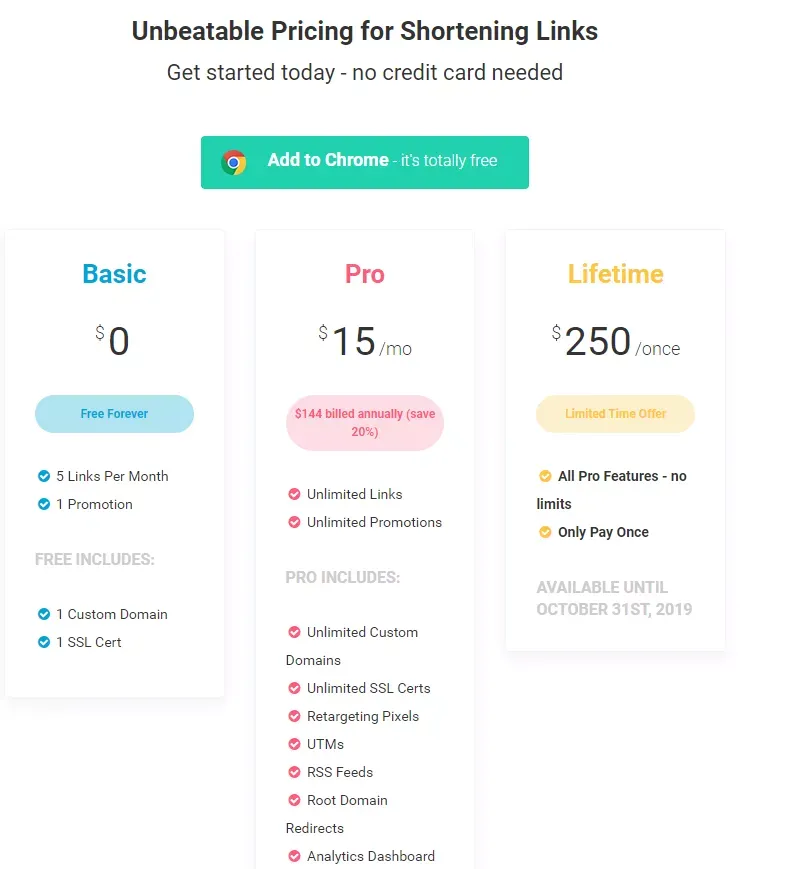Click the Lifetime plan heading

[x=615, y=274]
